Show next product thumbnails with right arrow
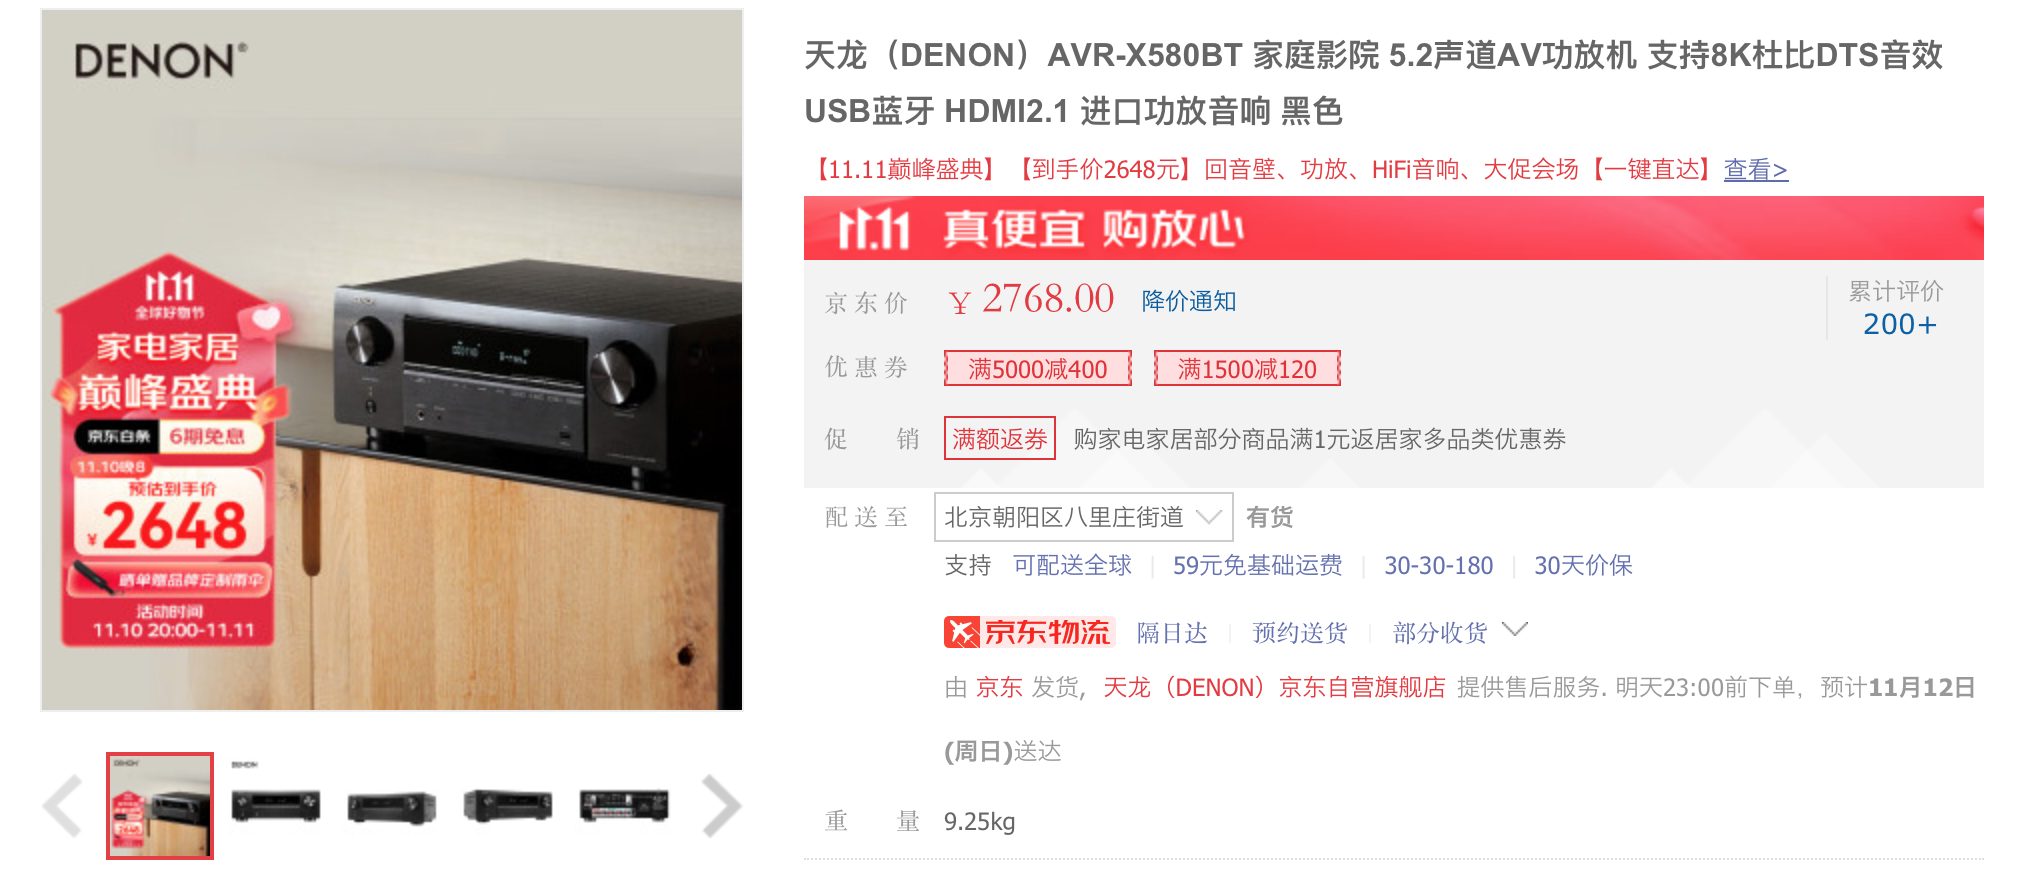The width and height of the screenshot is (2028, 886). tap(721, 806)
